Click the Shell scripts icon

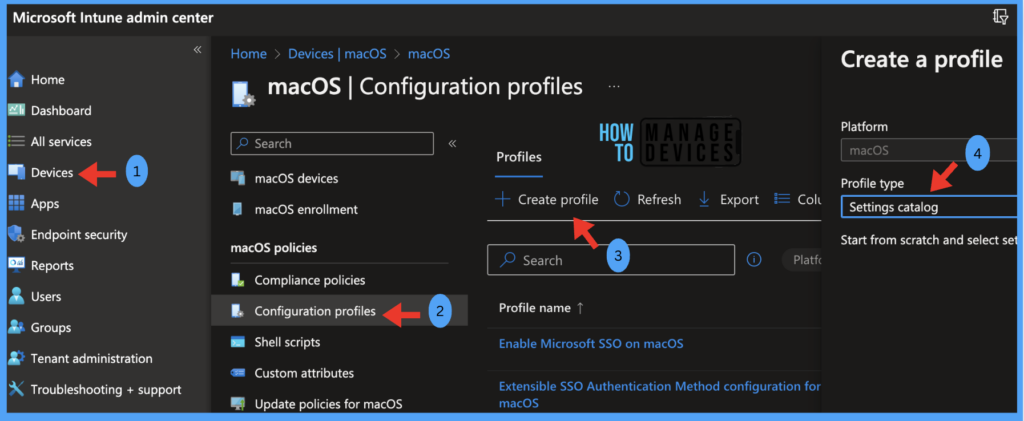(238, 342)
